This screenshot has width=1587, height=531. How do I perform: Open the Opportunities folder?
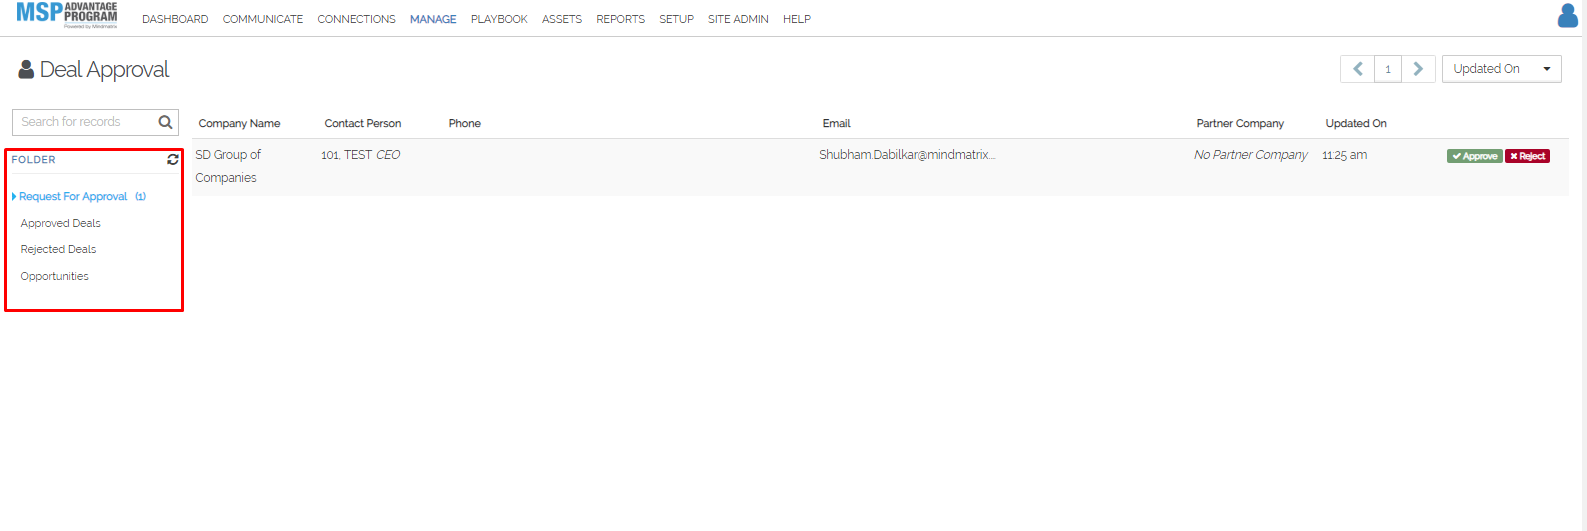click(x=54, y=276)
